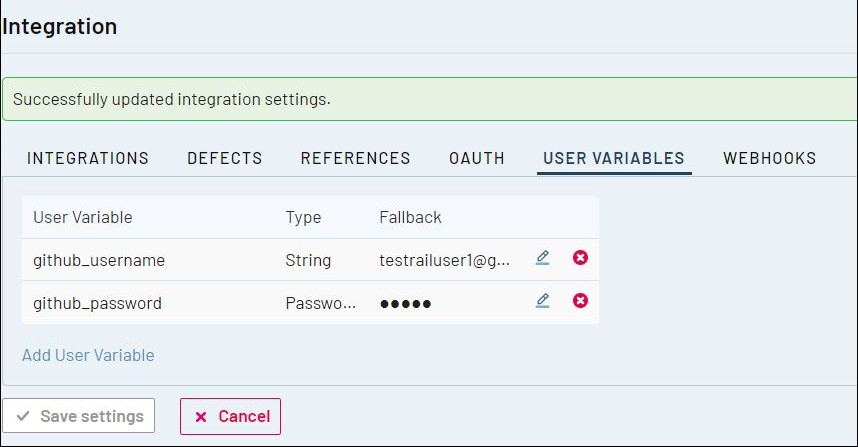The image size is (858, 447).
Task: Edit the github_username variable
Action: click(542, 258)
